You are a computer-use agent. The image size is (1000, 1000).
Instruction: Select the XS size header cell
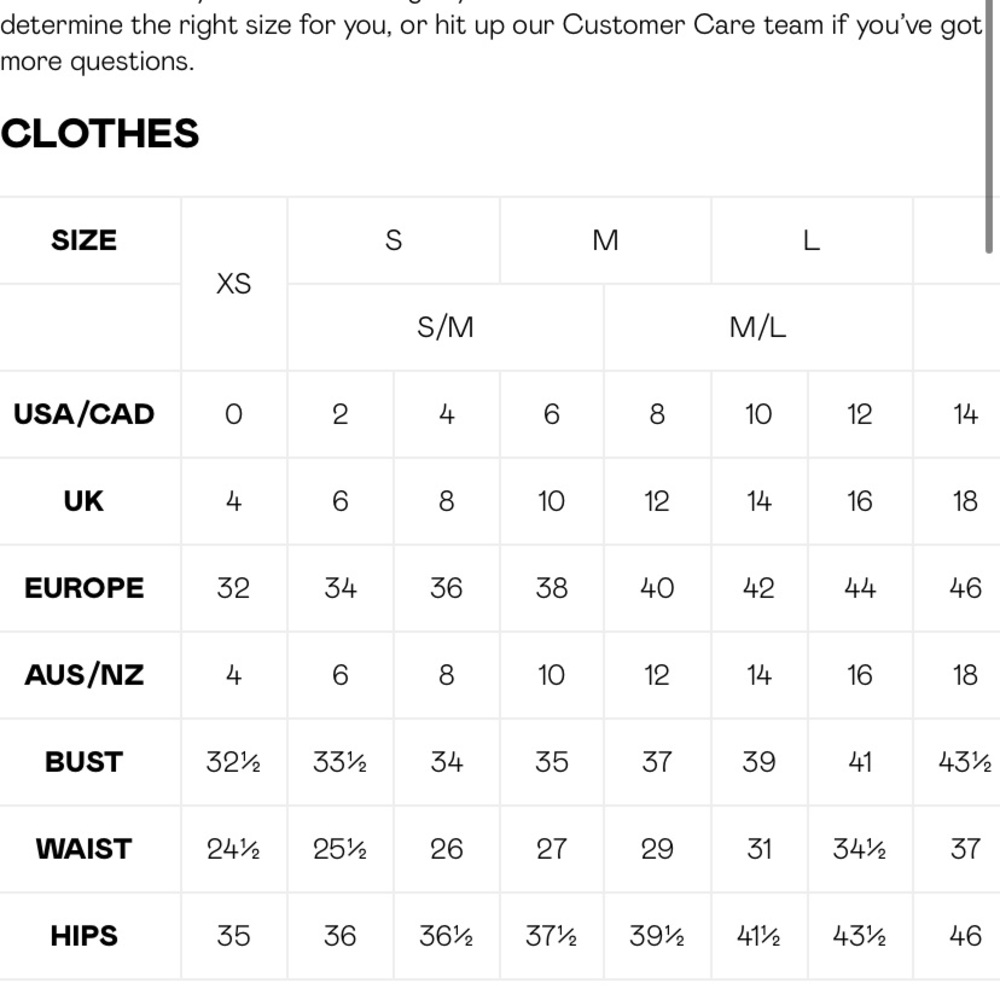tap(234, 284)
